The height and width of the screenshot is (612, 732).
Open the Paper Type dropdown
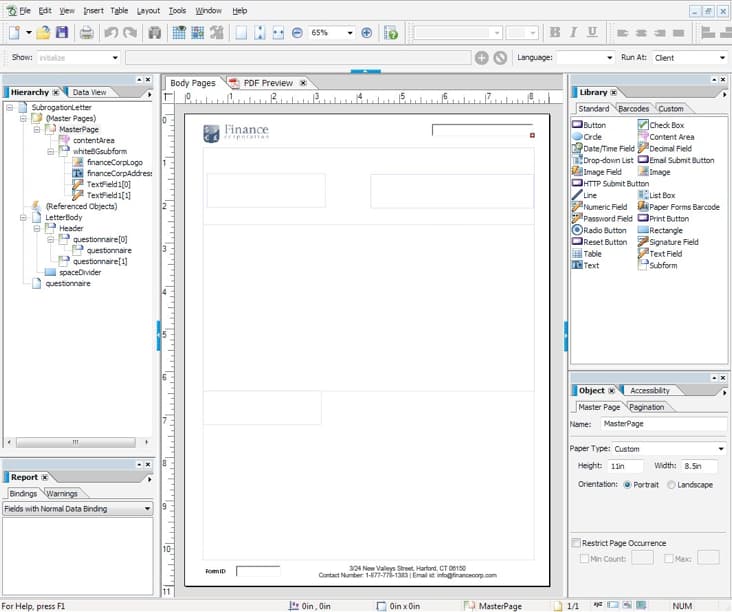coord(720,449)
